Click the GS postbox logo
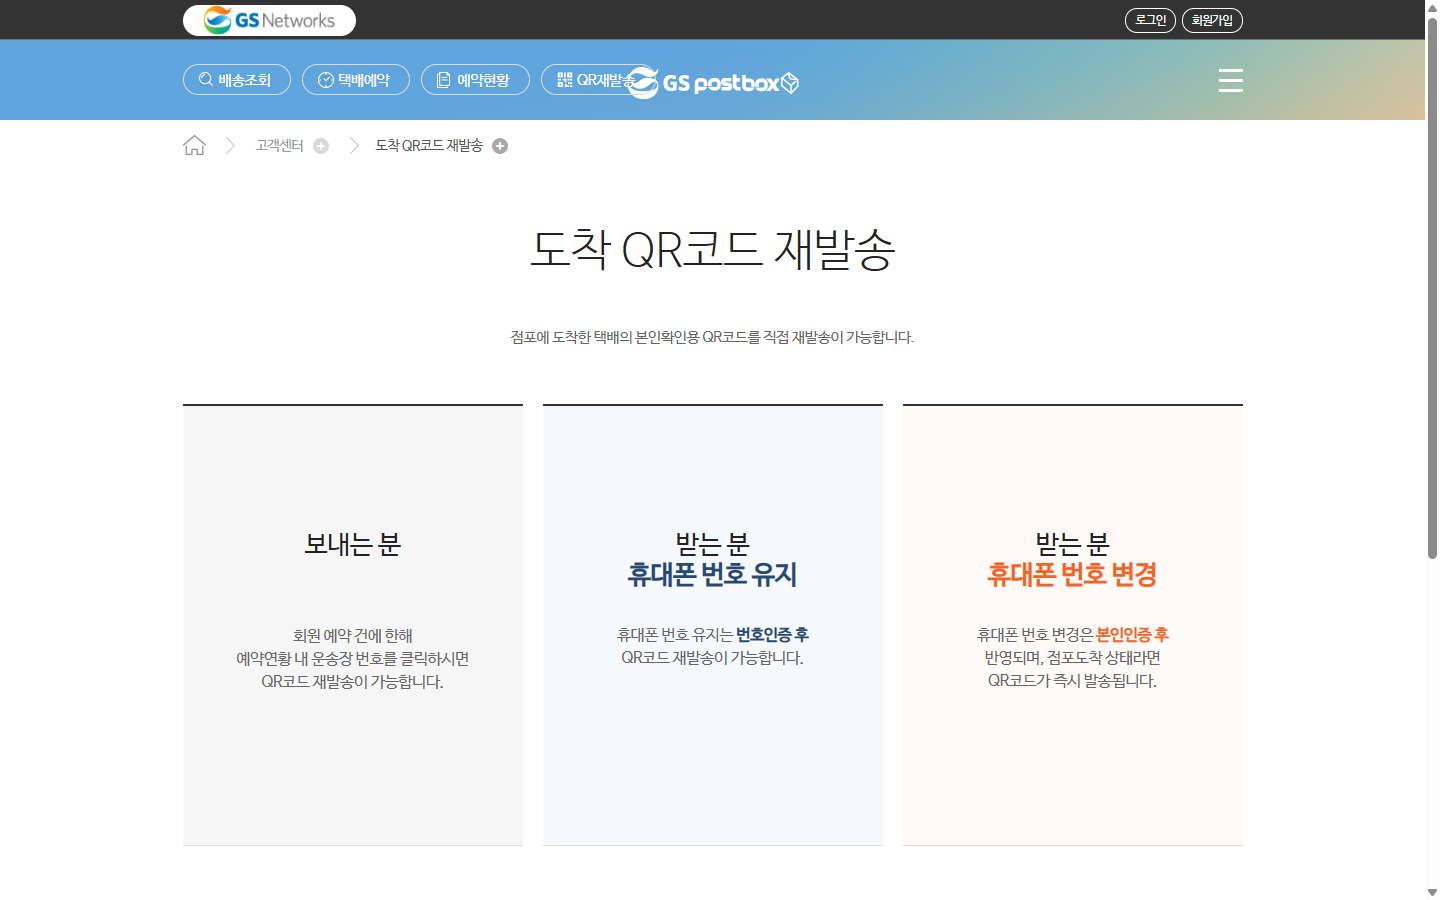1440x900 pixels. tap(715, 82)
